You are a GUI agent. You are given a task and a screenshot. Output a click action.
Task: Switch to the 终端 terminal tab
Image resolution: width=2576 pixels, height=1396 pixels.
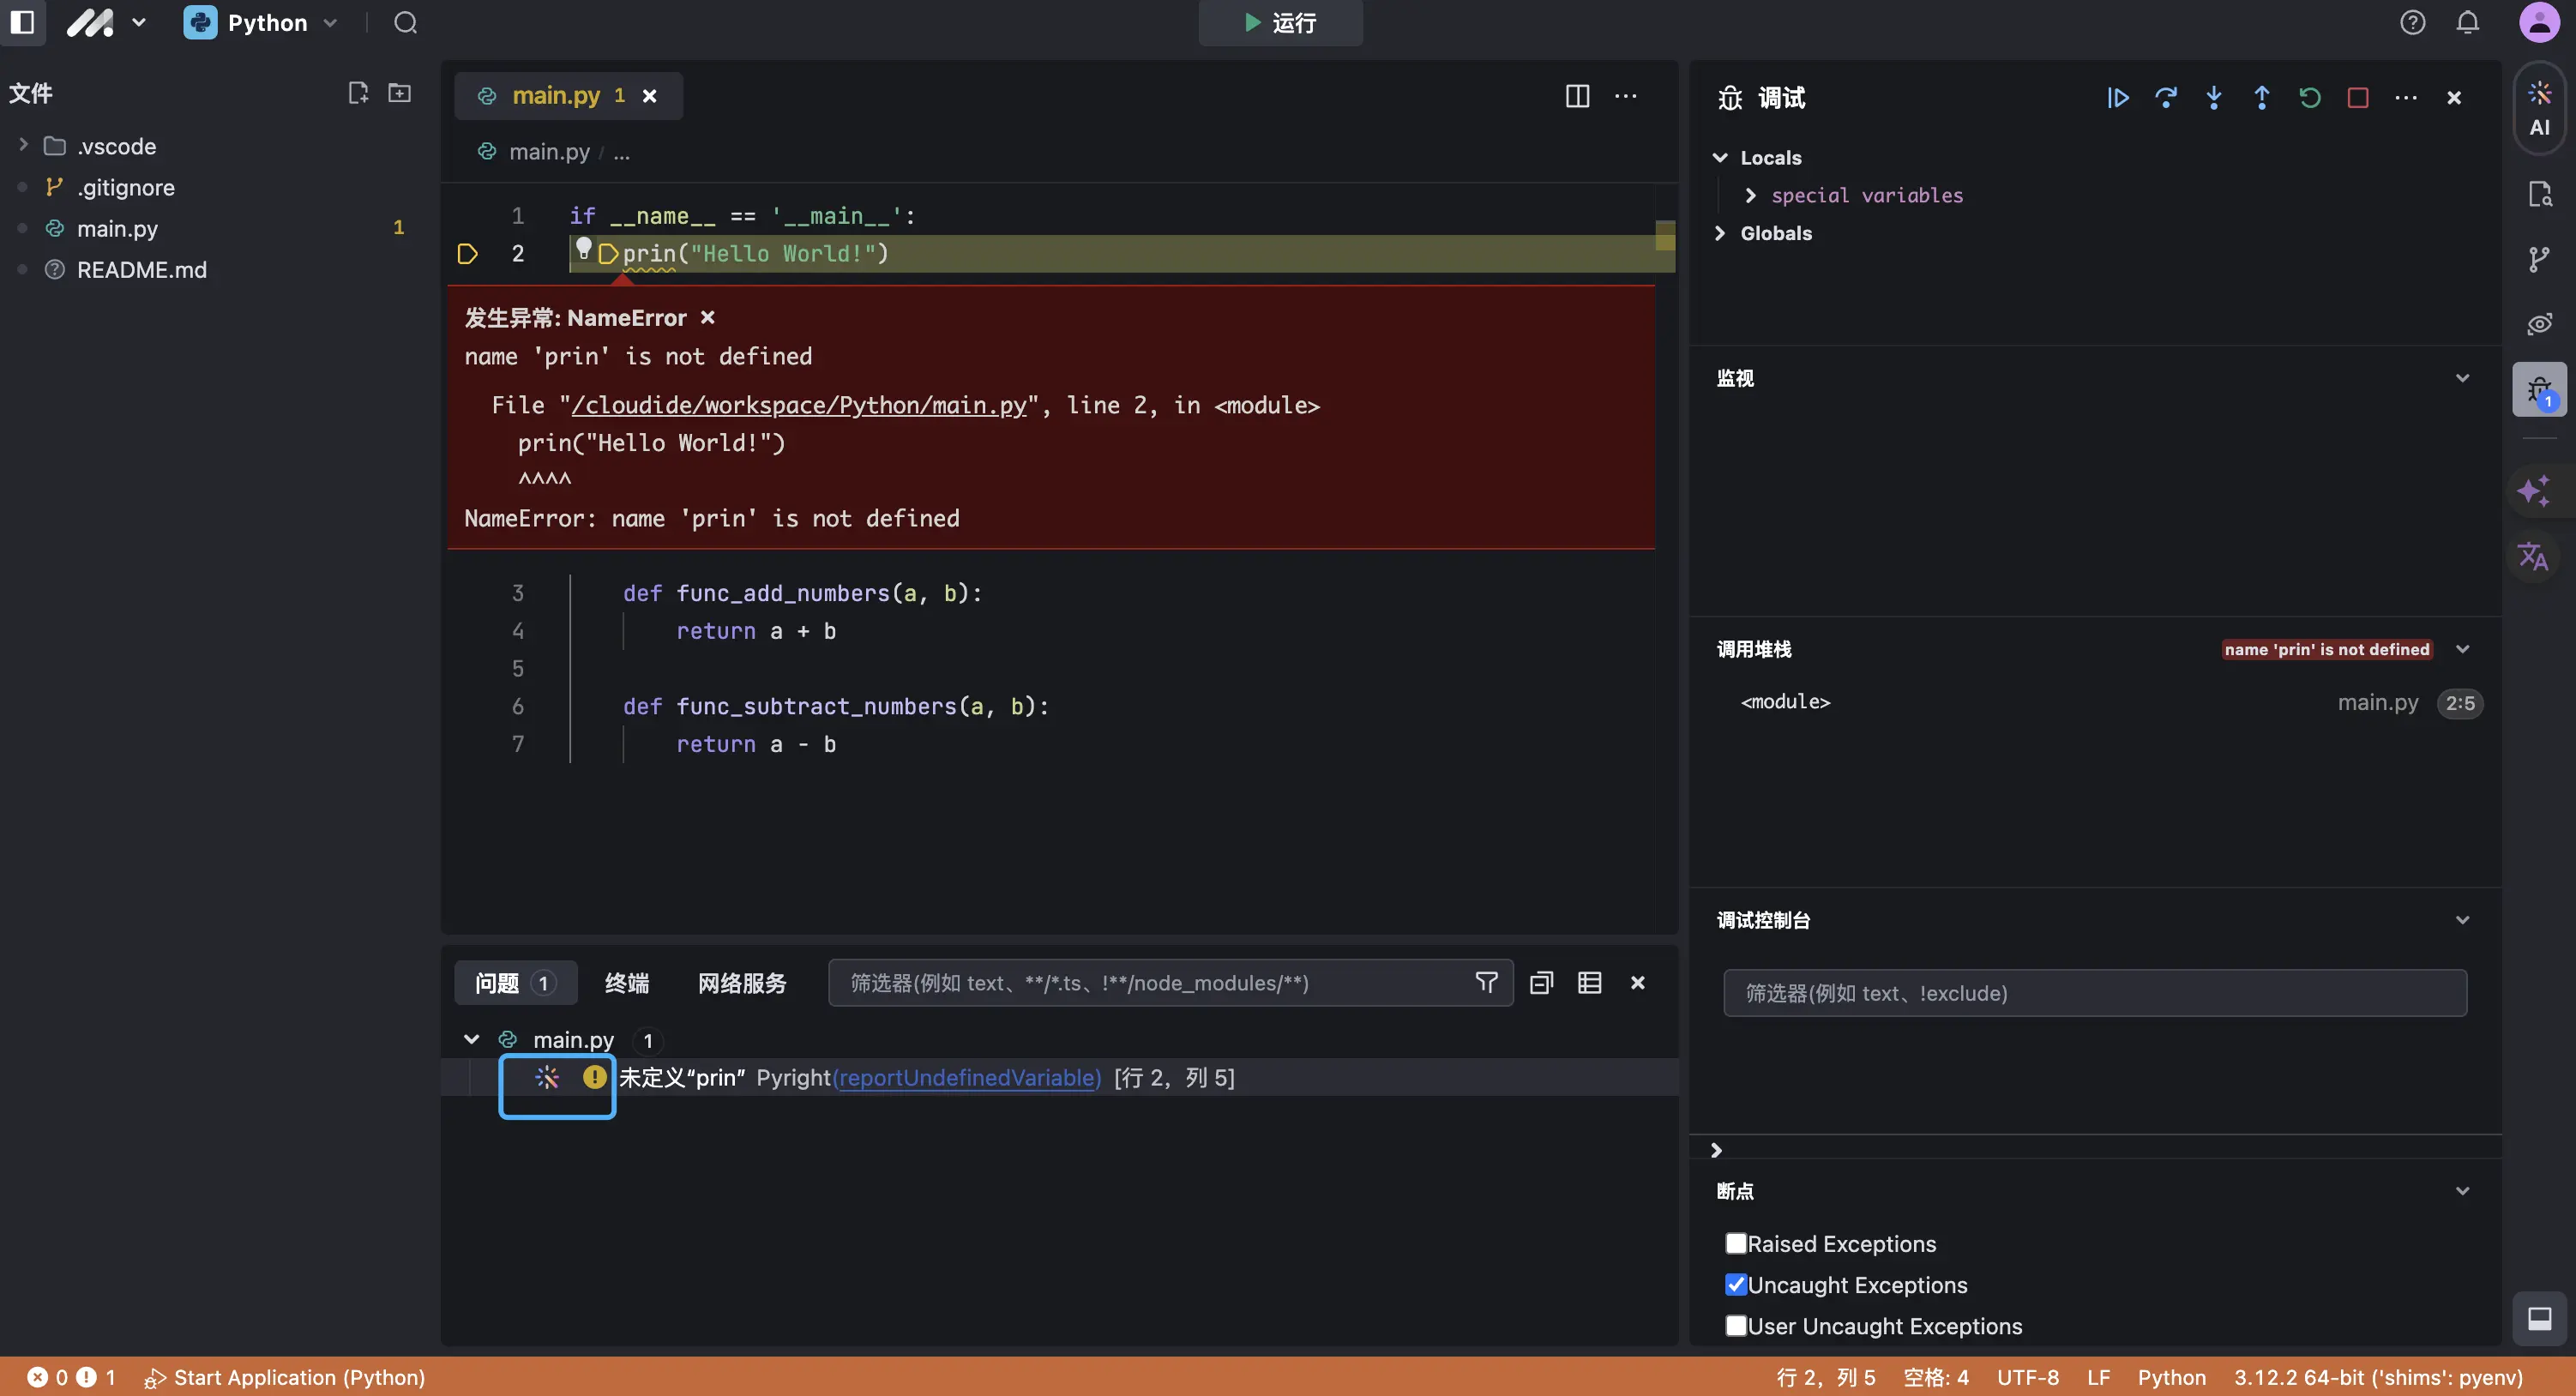(627, 983)
